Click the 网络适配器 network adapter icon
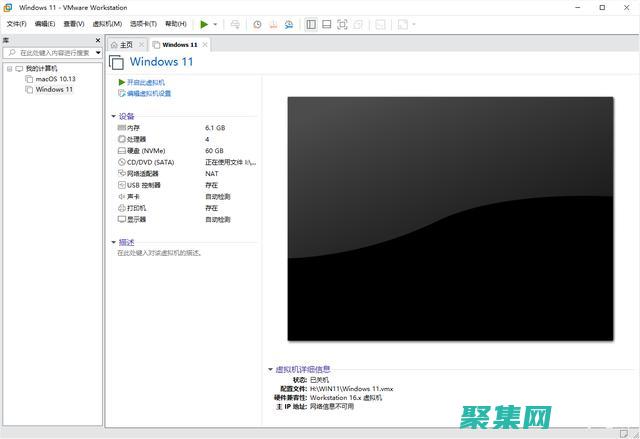Screen dimensions: 640x439 click(122, 173)
